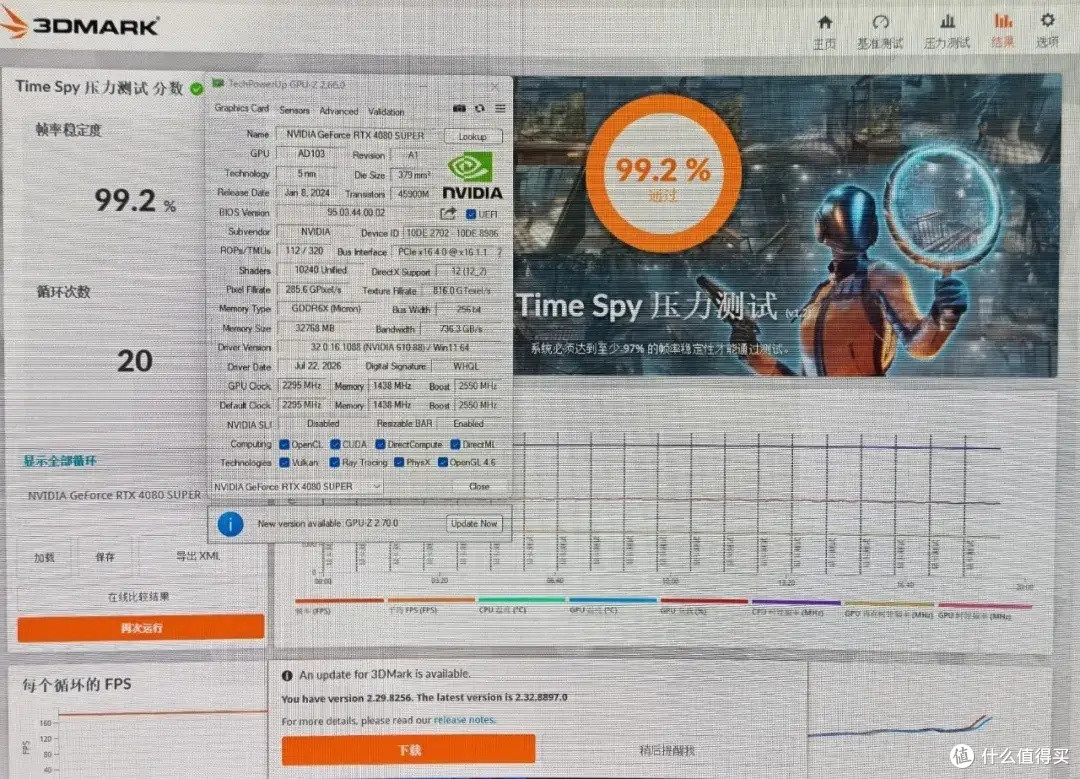This screenshot has height=779, width=1080.
Task: Click the load result button
Action: (x=44, y=558)
